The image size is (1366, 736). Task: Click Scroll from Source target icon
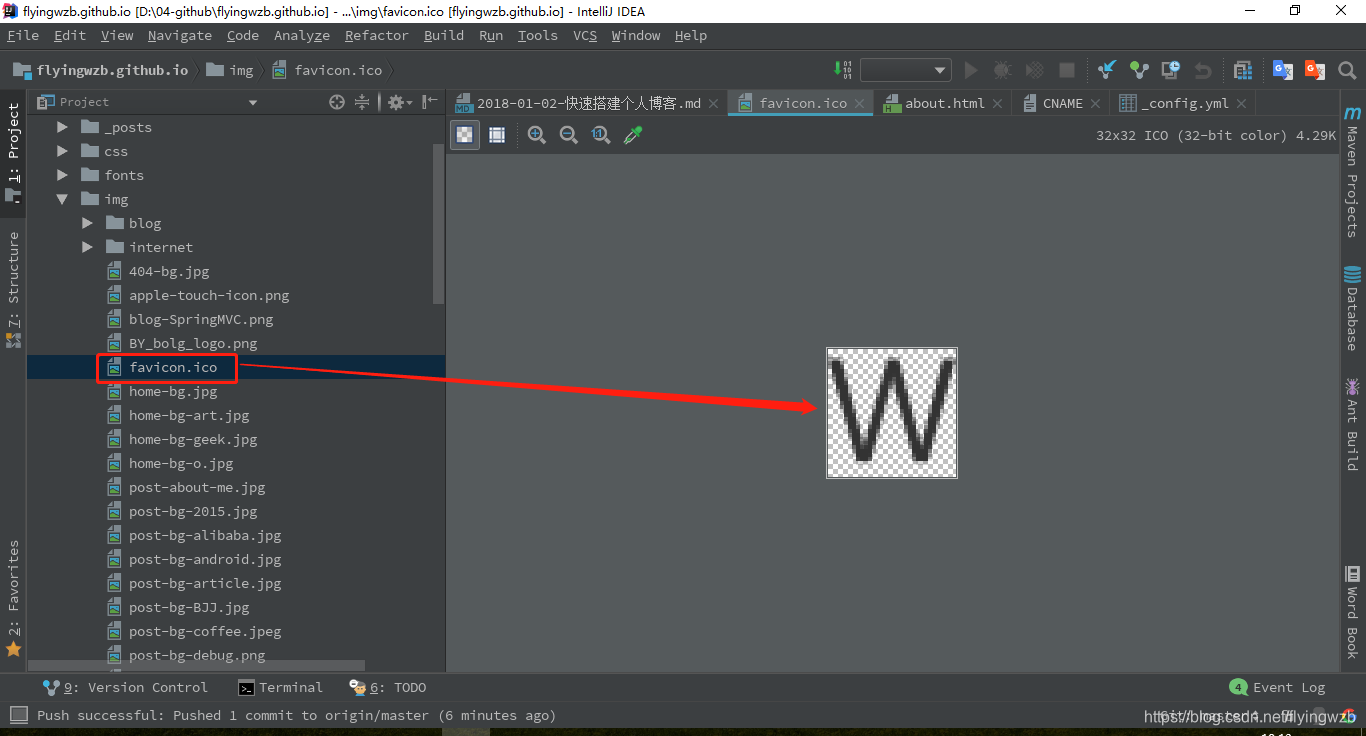[x=337, y=102]
